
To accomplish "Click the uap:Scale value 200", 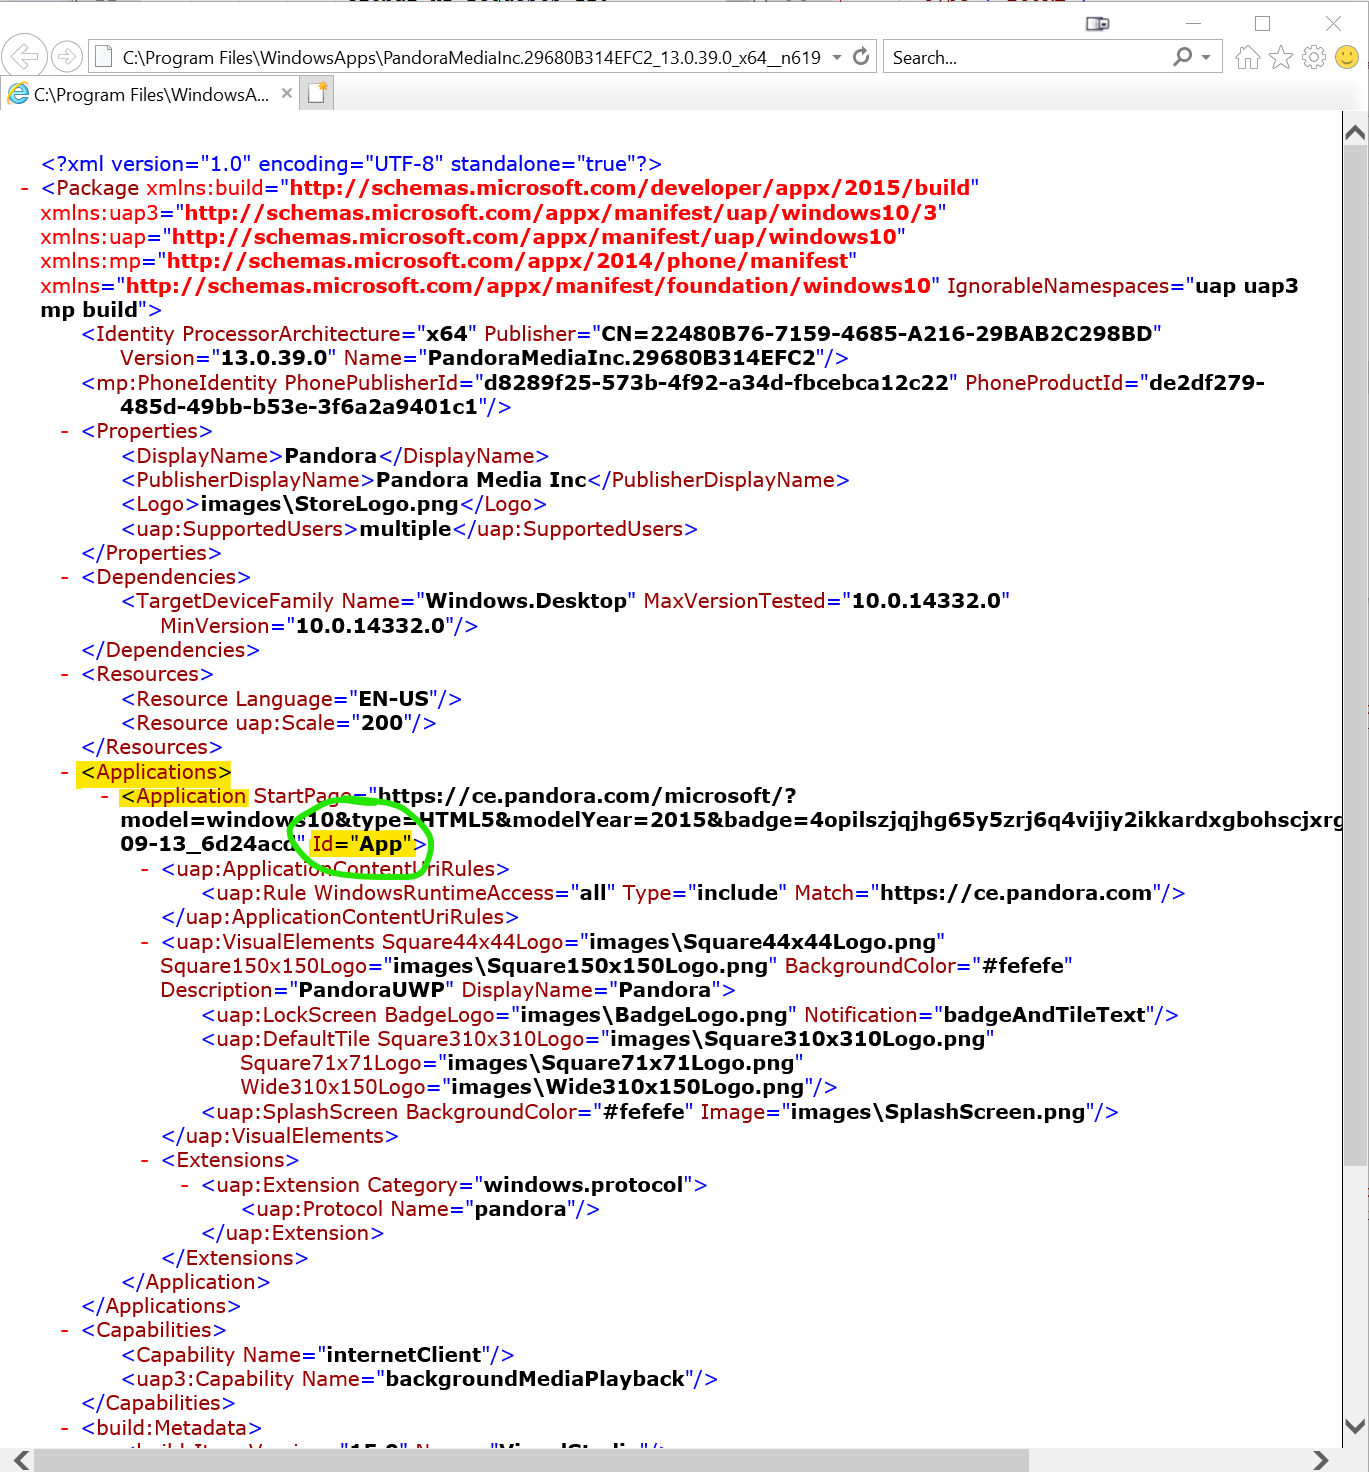I will tap(382, 723).
